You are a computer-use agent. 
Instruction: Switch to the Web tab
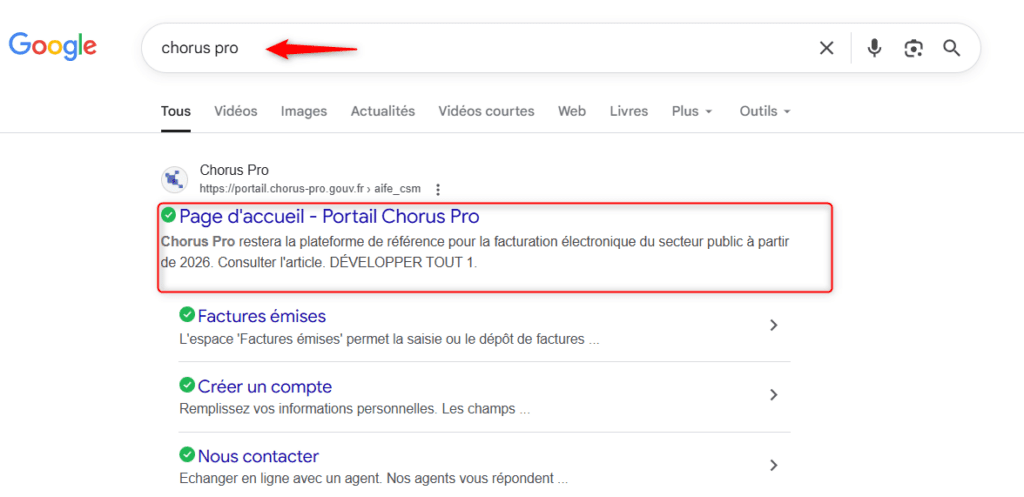point(571,112)
